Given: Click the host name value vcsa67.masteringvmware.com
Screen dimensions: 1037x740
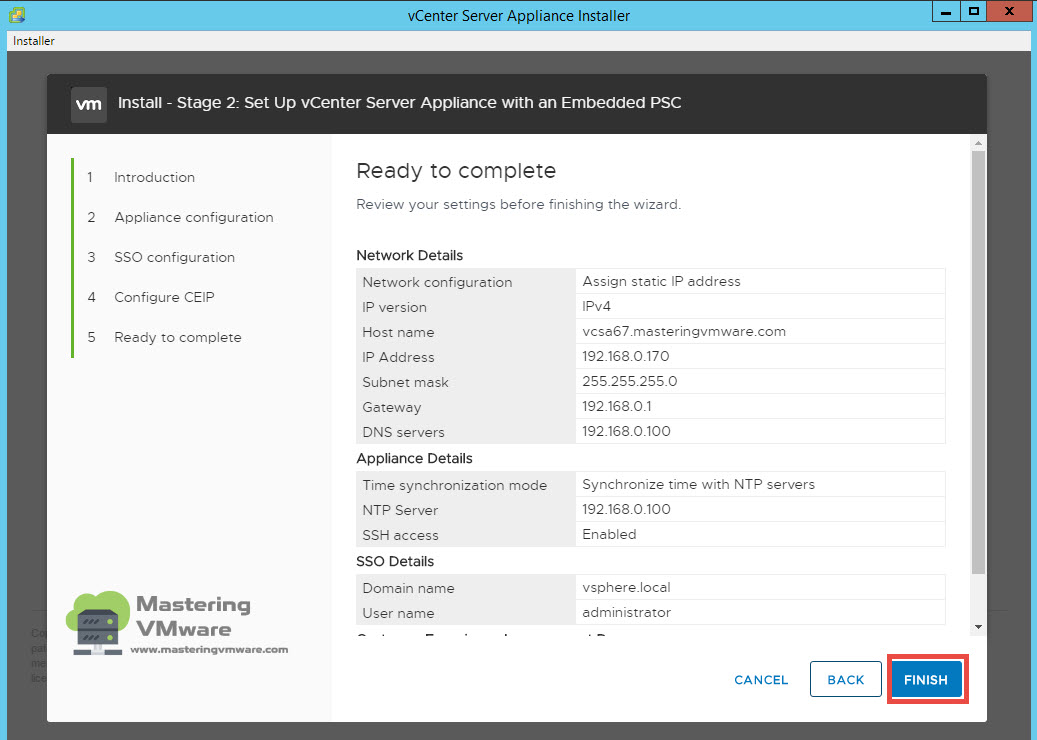Looking at the screenshot, I should pos(684,331).
